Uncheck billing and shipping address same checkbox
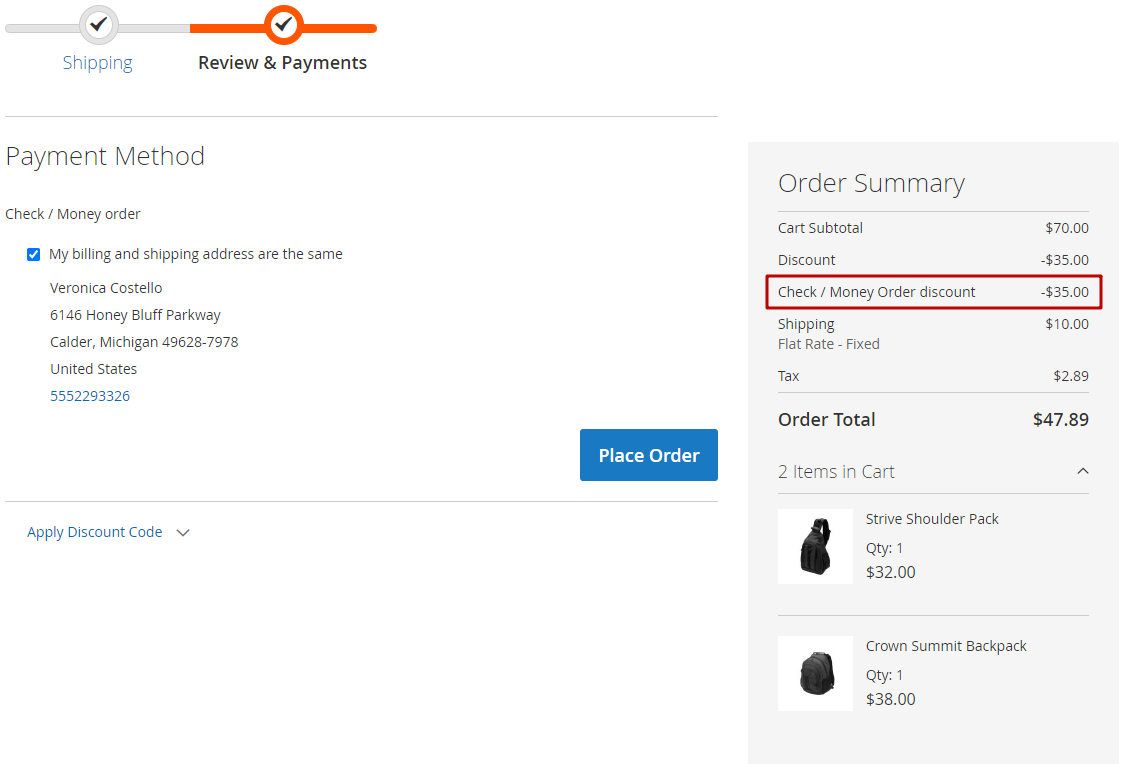This screenshot has width=1126, height=770. click(x=34, y=255)
